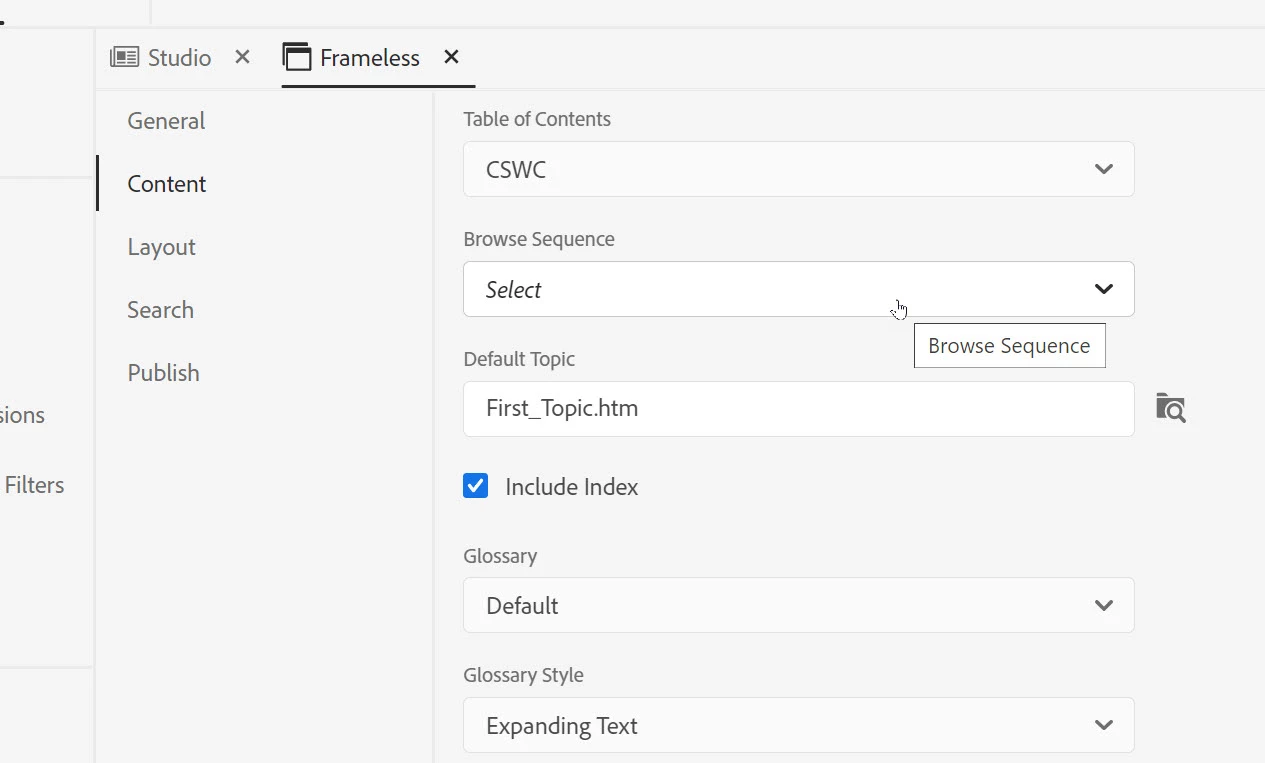Uncheck the Include Index checkbox
This screenshot has width=1265, height=763.
pyautogui.click(x=476, y=487)
